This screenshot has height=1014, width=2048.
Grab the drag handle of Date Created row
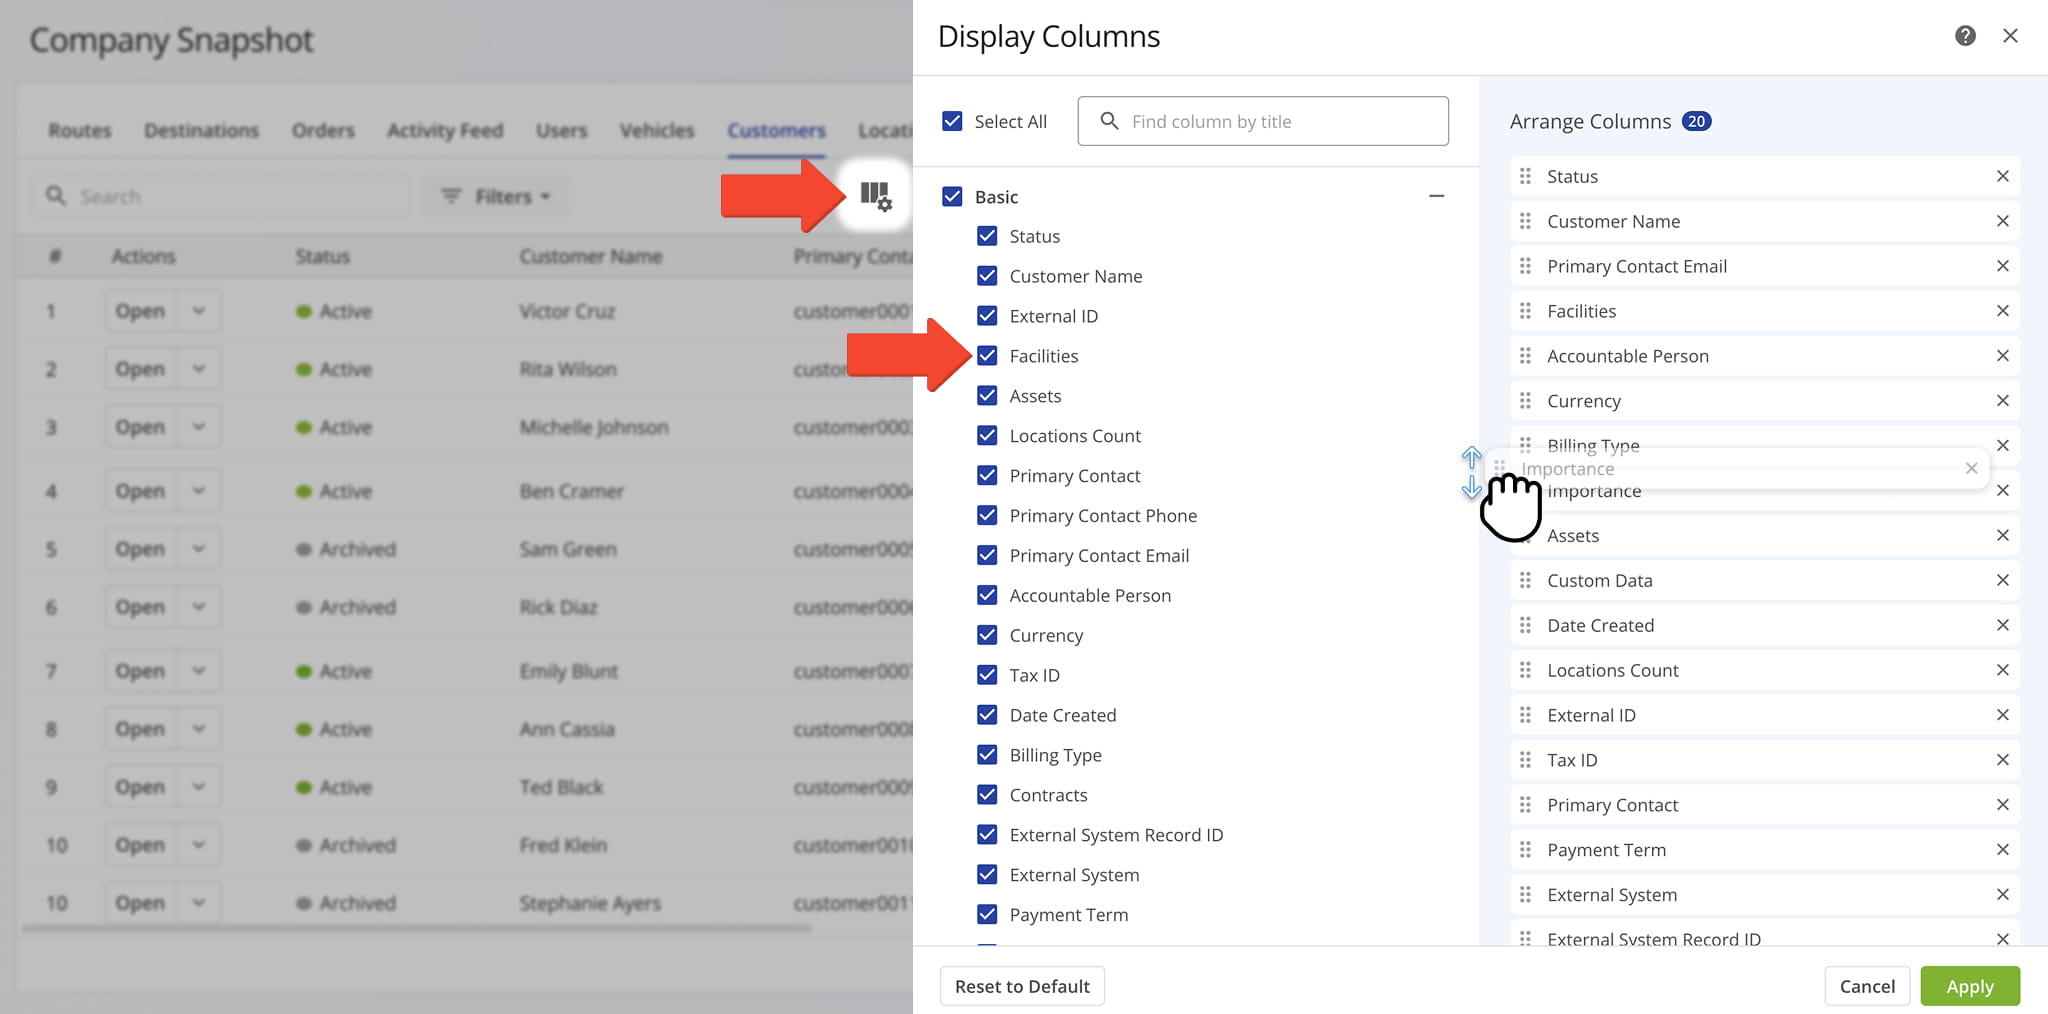click(x=1525, y=625)
